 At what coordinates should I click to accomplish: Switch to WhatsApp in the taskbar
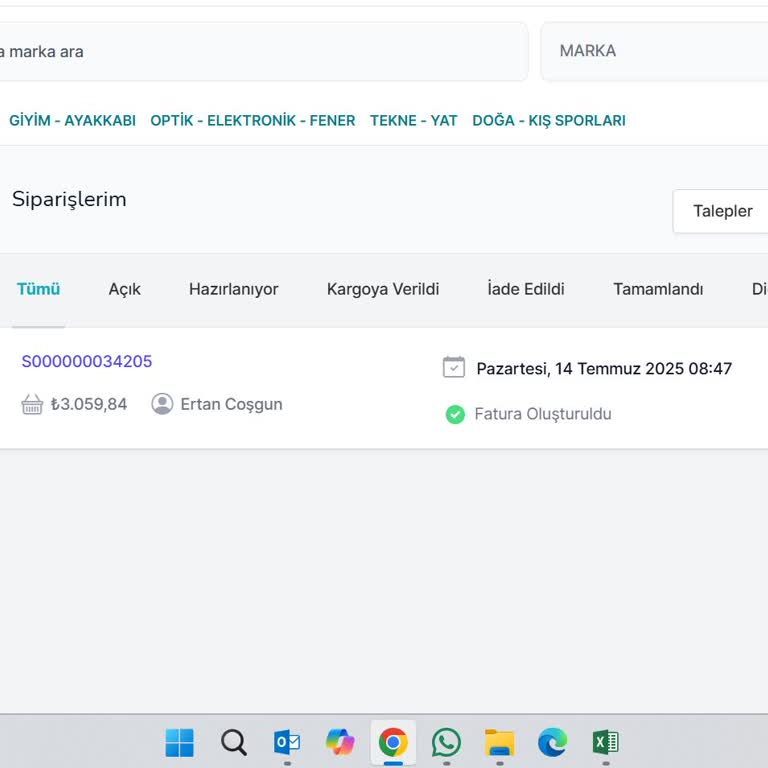446,742
